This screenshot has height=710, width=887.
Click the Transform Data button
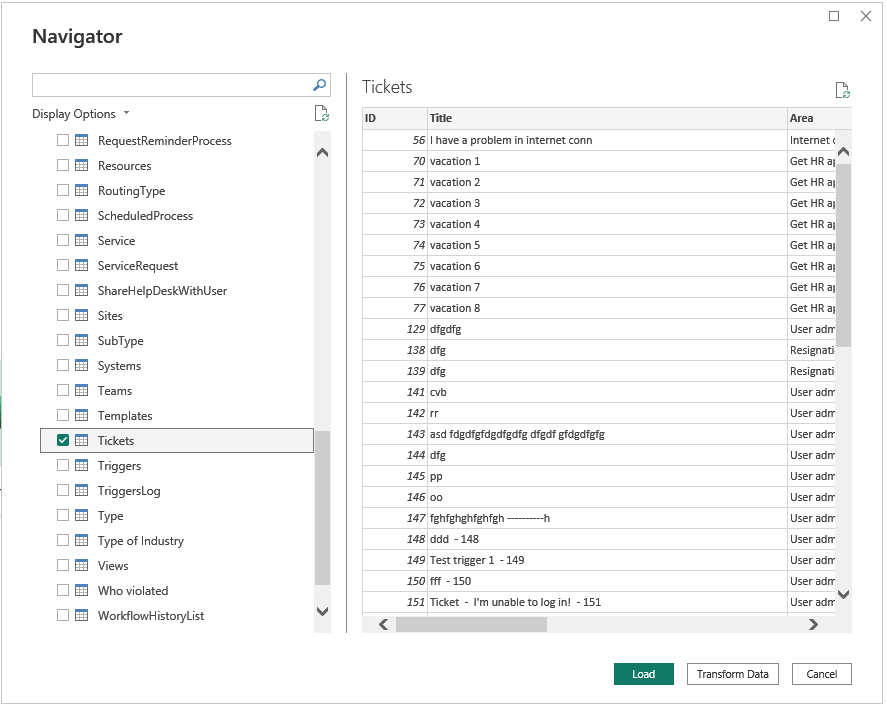[732, 674]
